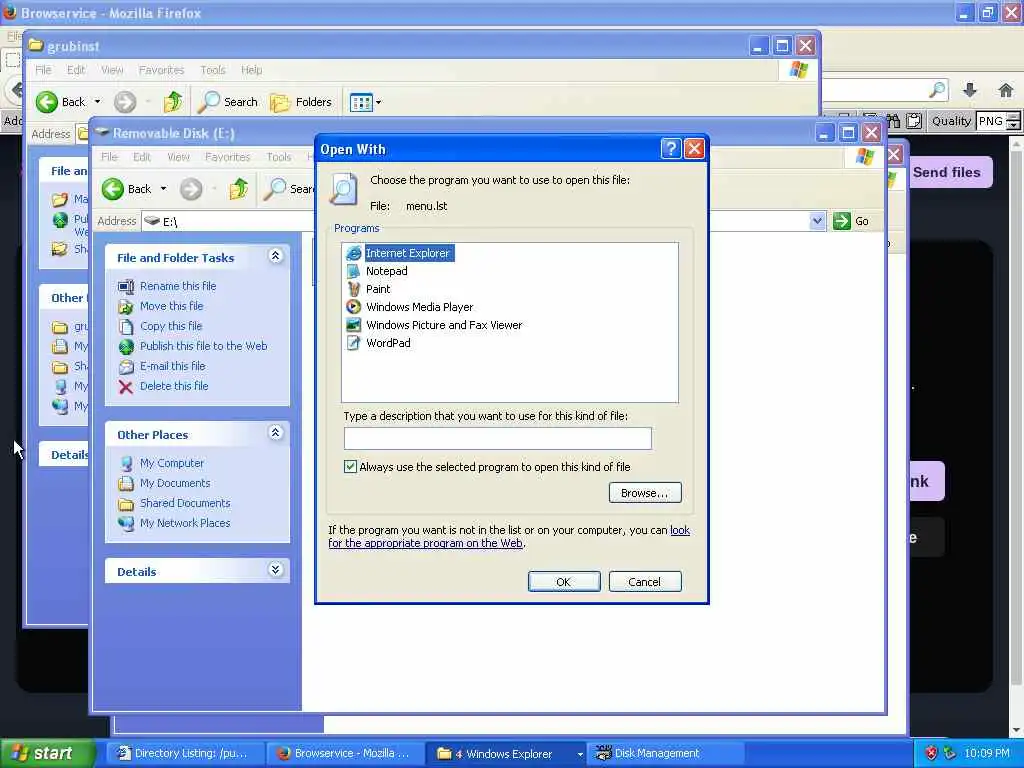Screen dimensions: 1024x768
Task: Open View menu in Removable Disk window
Action: click(x=178, y=157)
